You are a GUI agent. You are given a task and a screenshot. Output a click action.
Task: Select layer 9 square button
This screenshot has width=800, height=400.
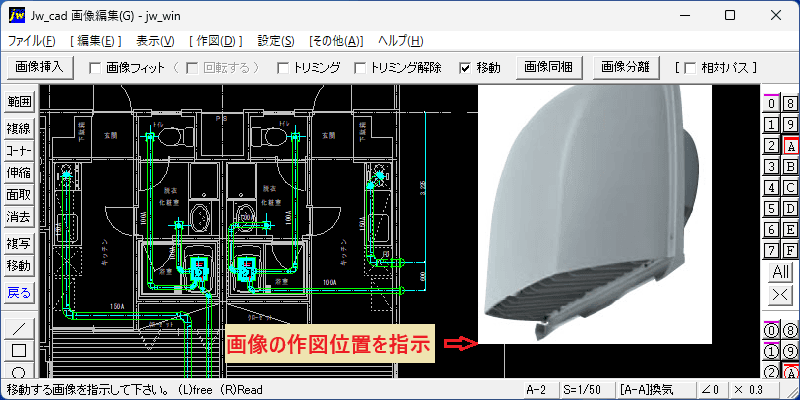pyautogui.click(x=790, y=125)
